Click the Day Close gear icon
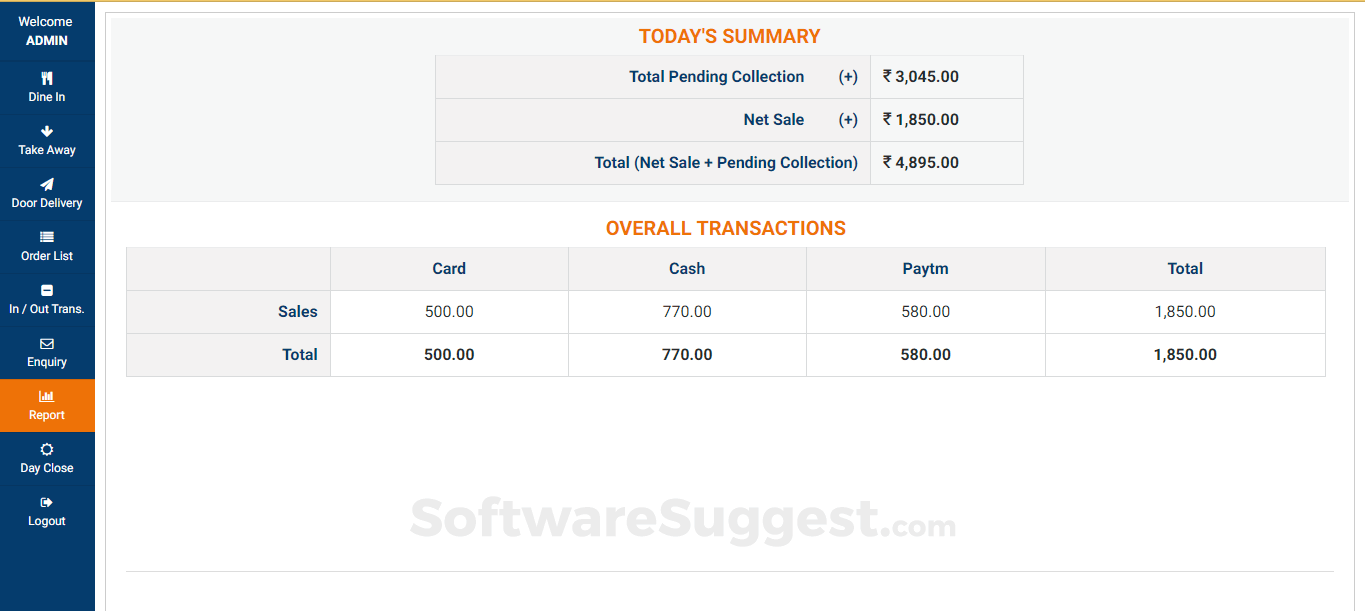The image size is (1365, 616). tap(47, 450)
